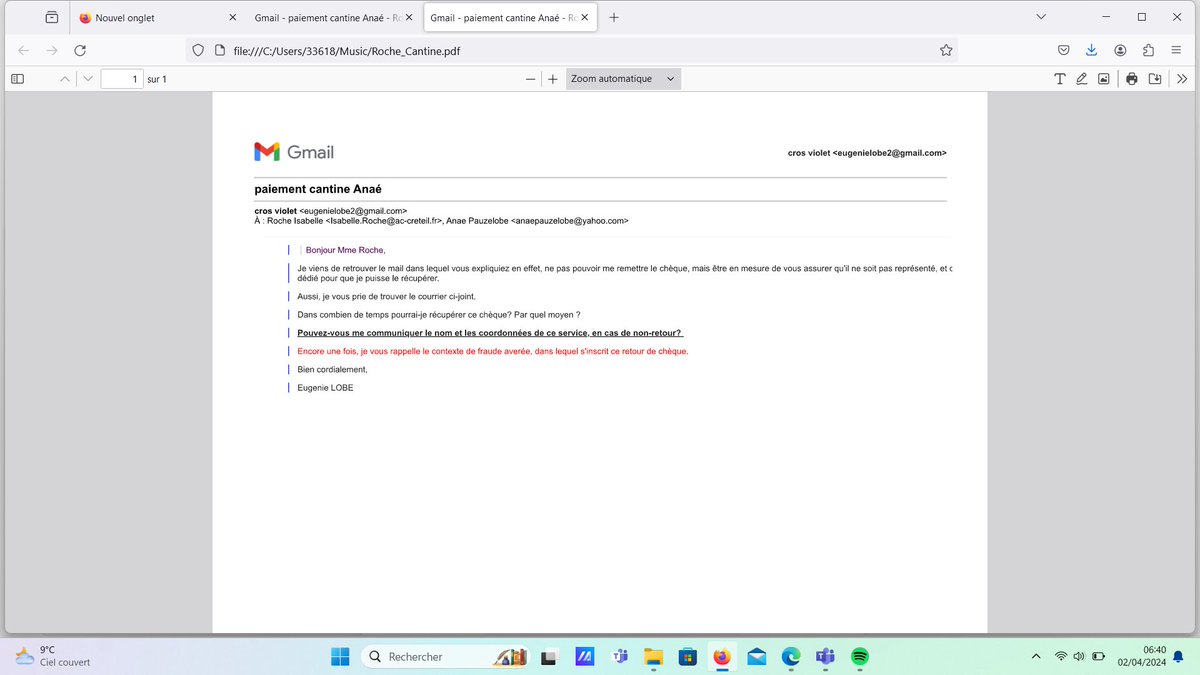Viewport: 1200px width, 675px height.
Task: Open the Mail app from taskbar
Action: [757, 657]
